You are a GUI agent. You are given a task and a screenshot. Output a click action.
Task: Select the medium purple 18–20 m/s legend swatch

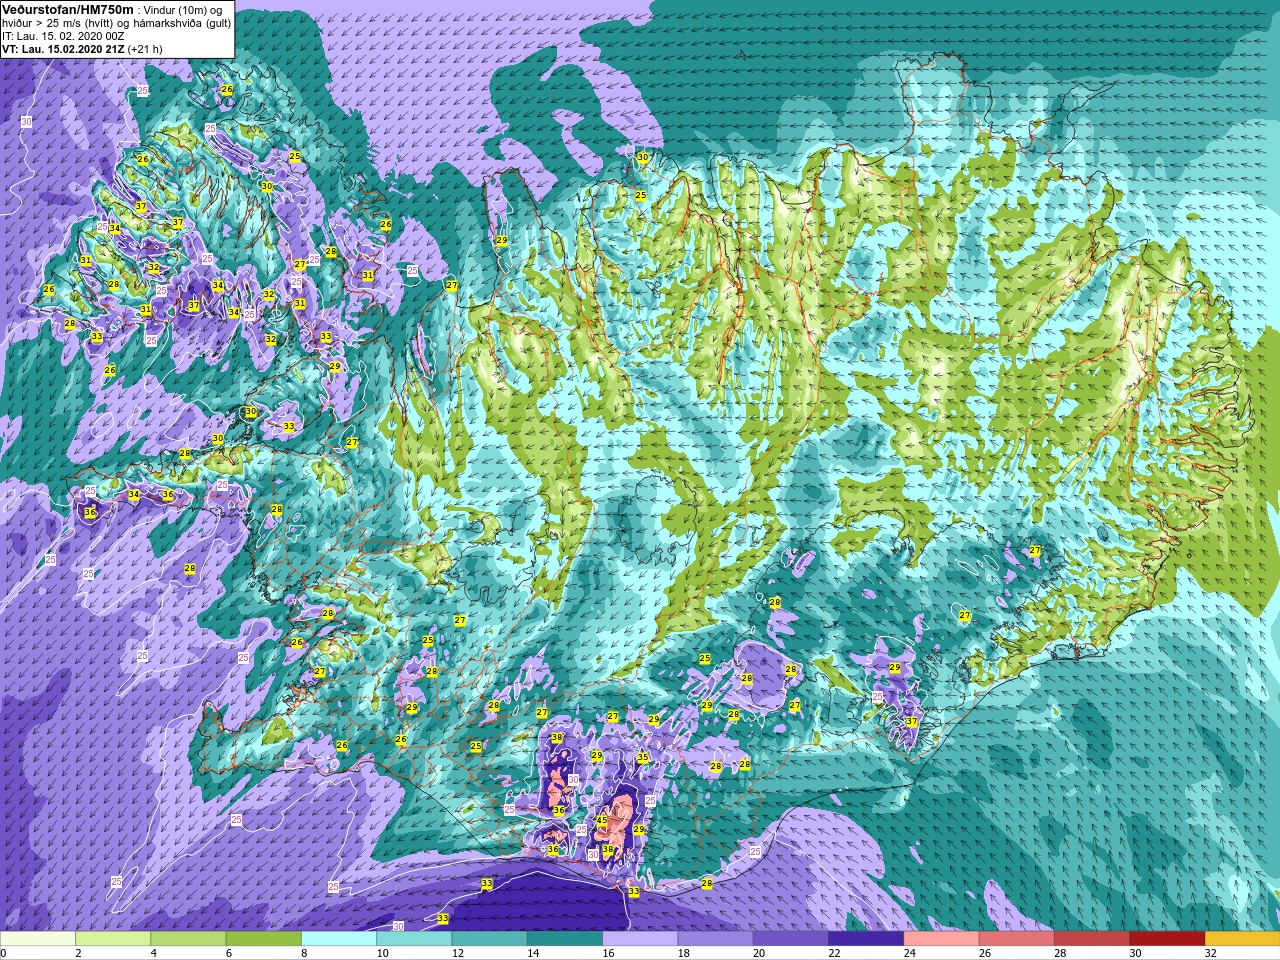pos(716,939)
